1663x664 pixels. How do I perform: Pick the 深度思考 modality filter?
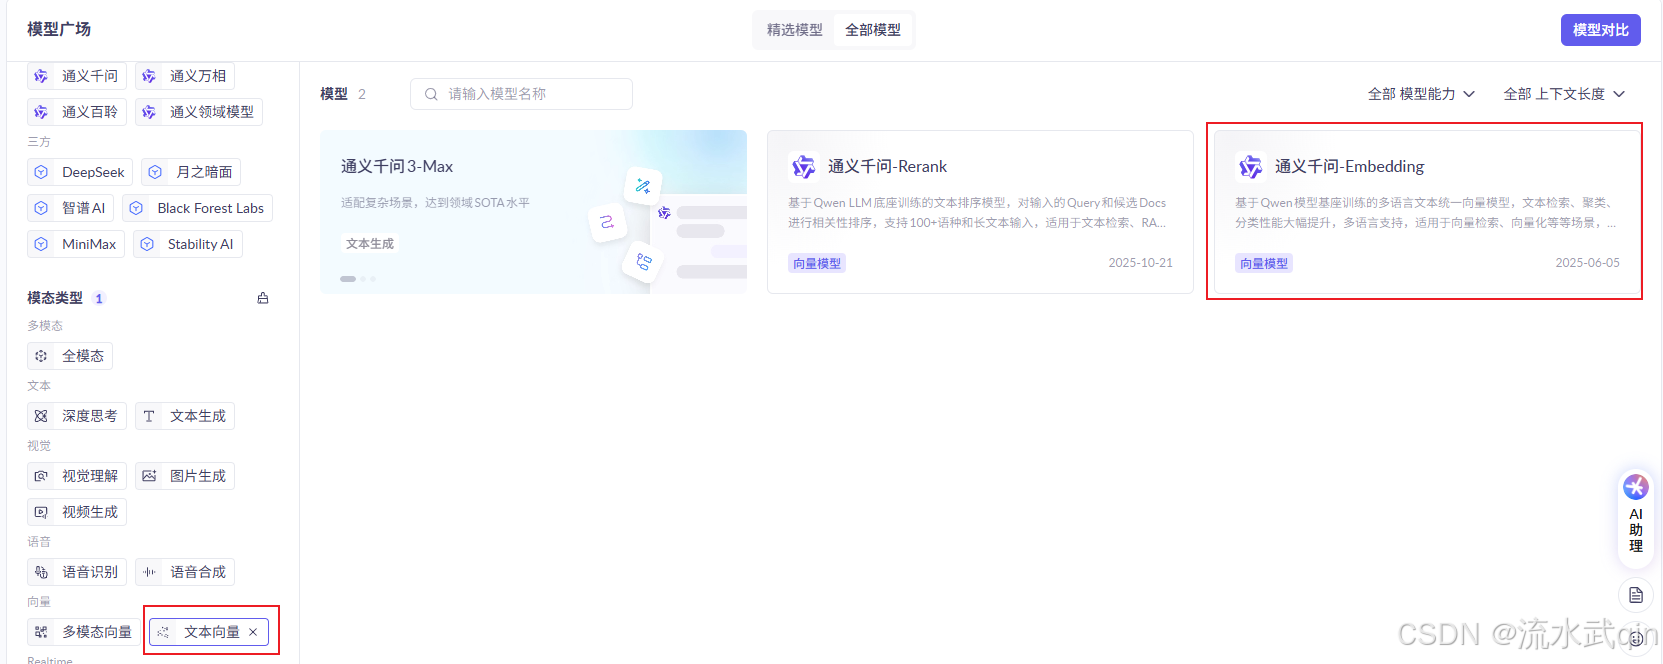coord(77,416)
